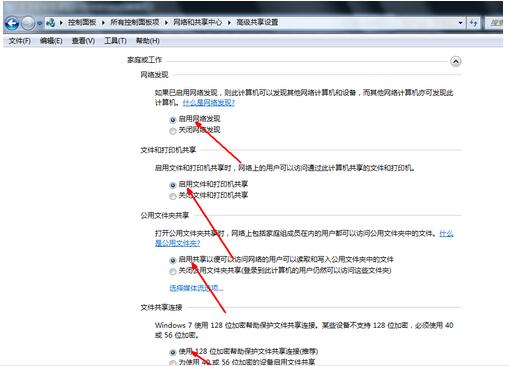This screenshot has width=509, height=366.
Task: Go back with the blue Back arrow
Action: coord(12,23)
